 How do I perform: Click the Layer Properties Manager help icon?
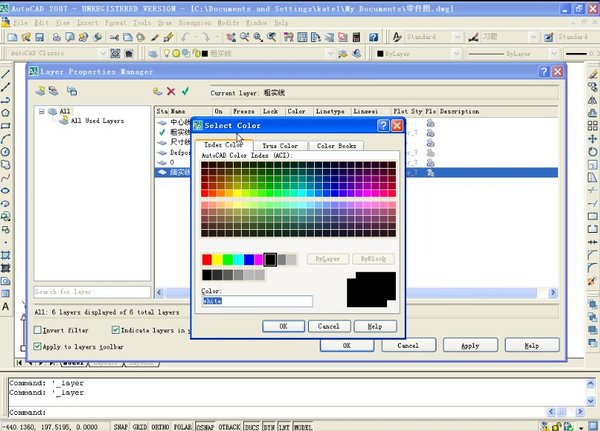pos(544,72)
